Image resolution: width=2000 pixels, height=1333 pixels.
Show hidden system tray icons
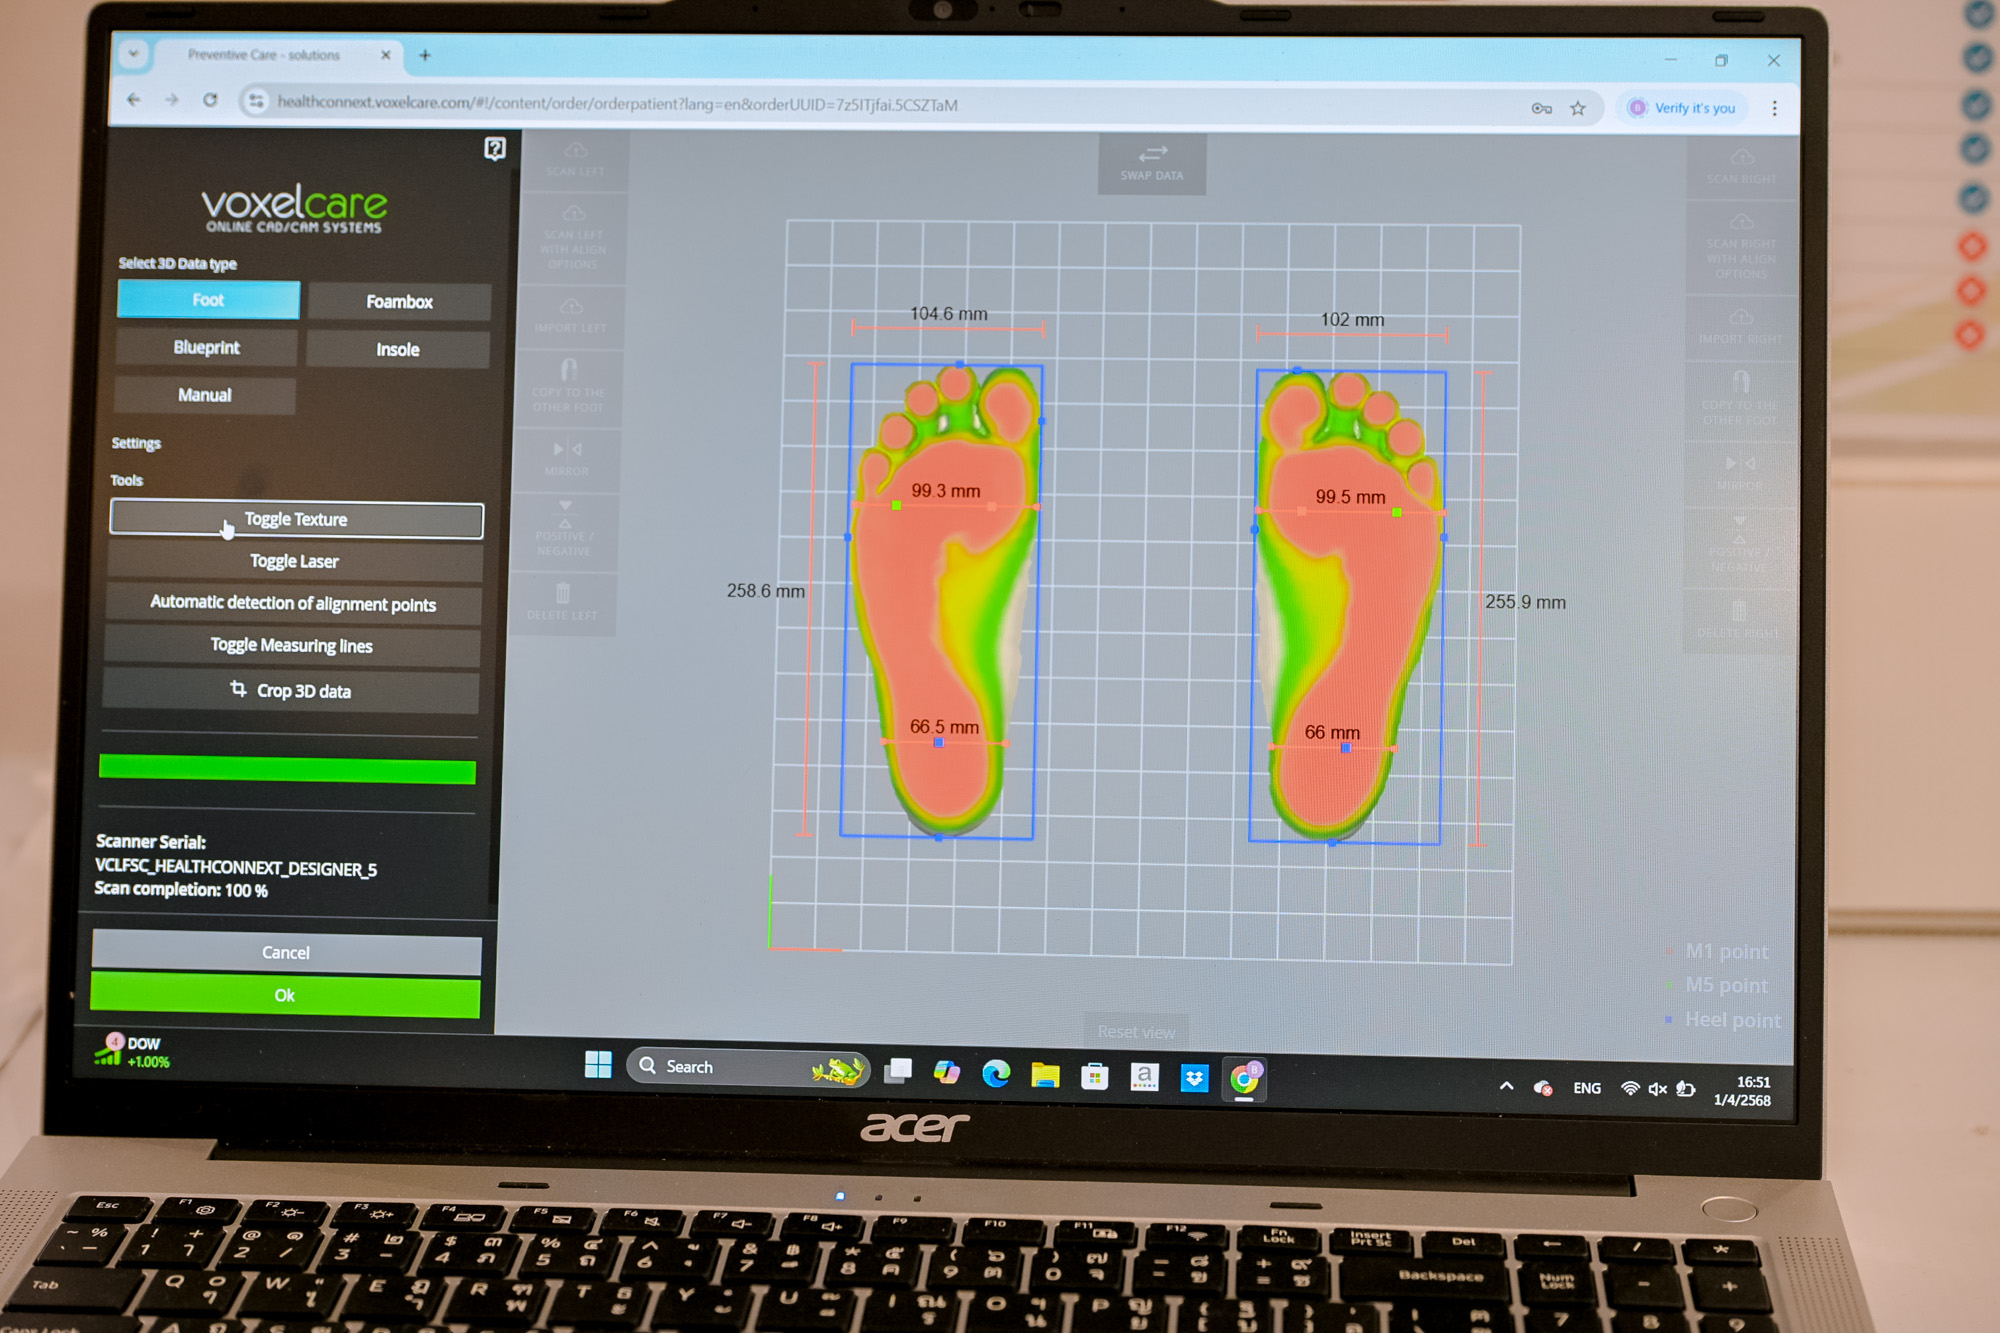(1506, 1087)
